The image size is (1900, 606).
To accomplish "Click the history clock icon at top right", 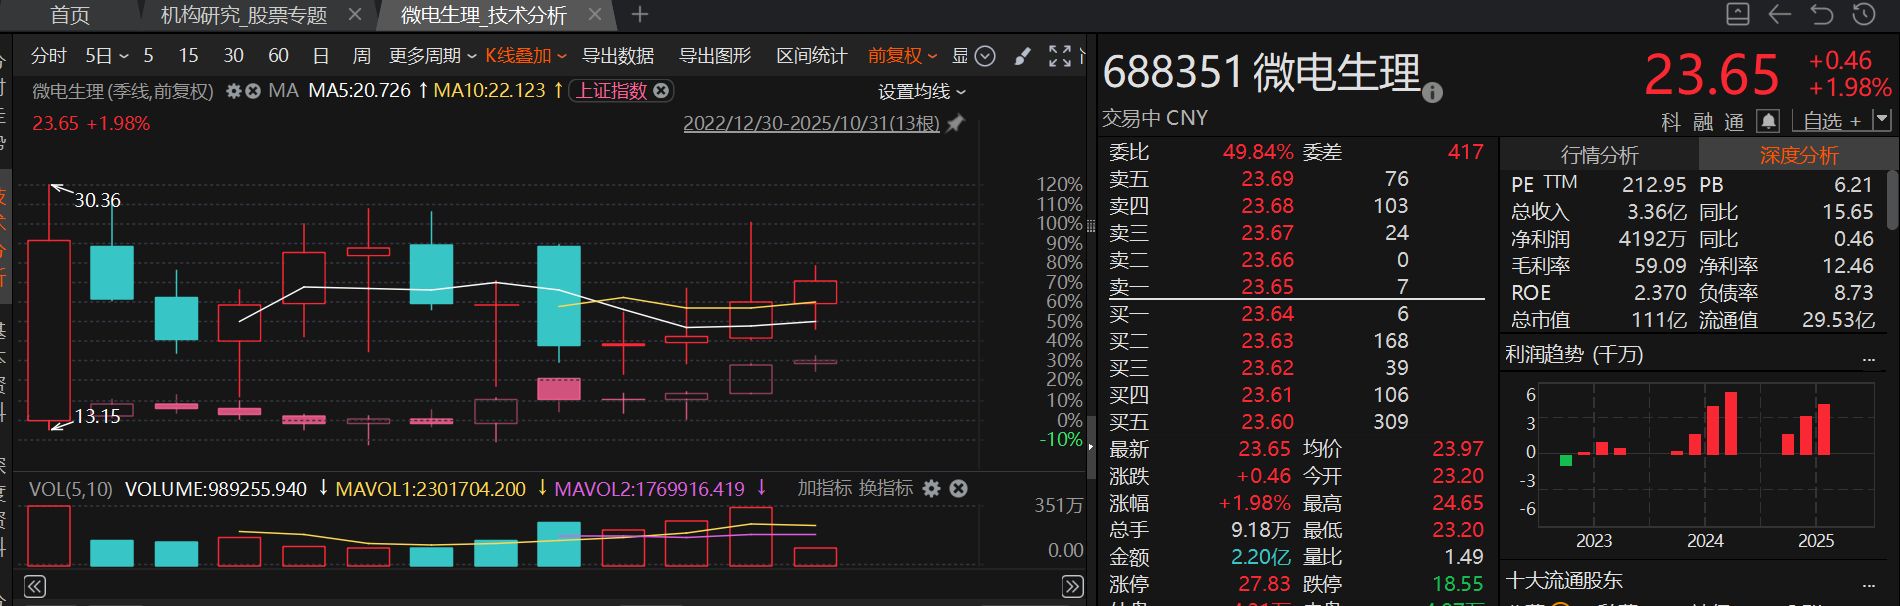I will coord(1863,14).
